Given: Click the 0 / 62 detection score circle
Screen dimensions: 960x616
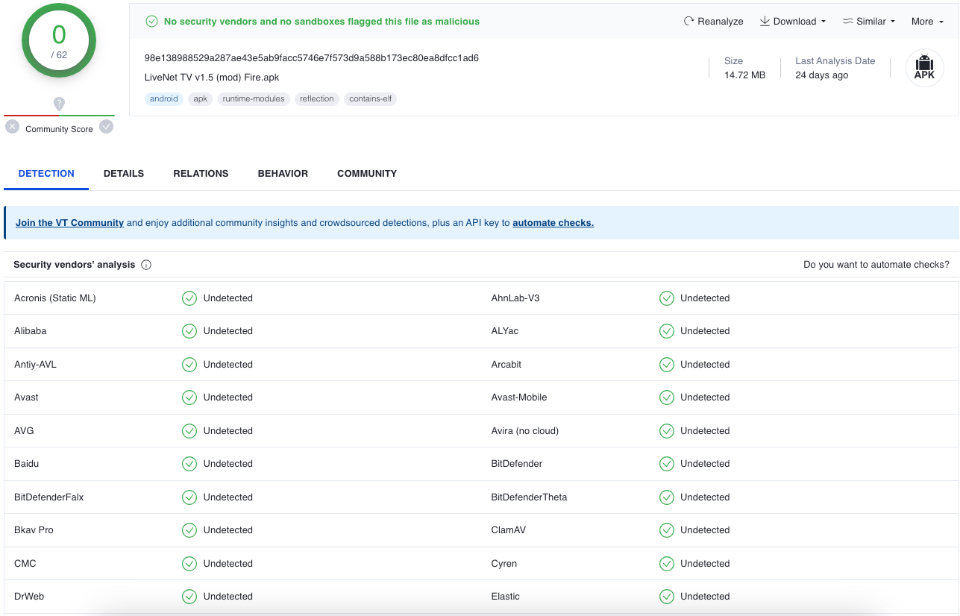Looking at the screenshot, I should (59, 40).
